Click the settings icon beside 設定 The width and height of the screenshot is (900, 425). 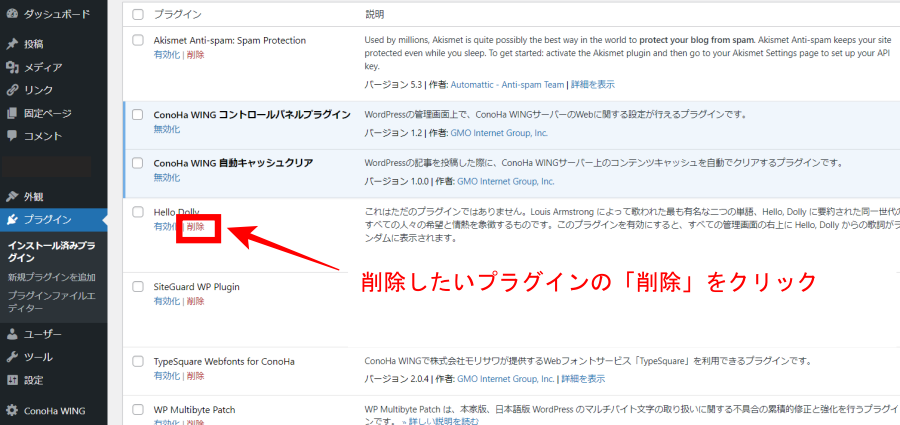tap(12, 380)
